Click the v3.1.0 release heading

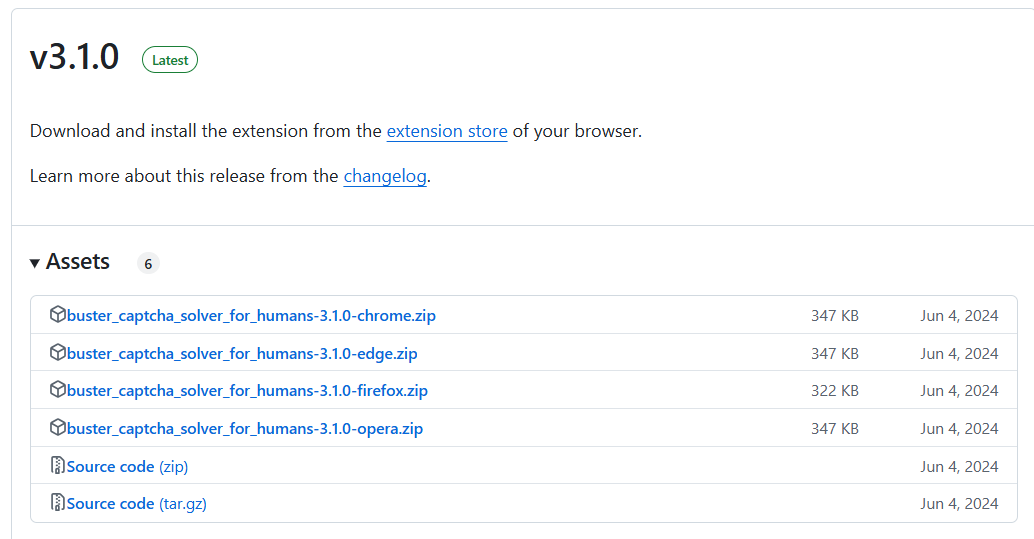(75, 58)
